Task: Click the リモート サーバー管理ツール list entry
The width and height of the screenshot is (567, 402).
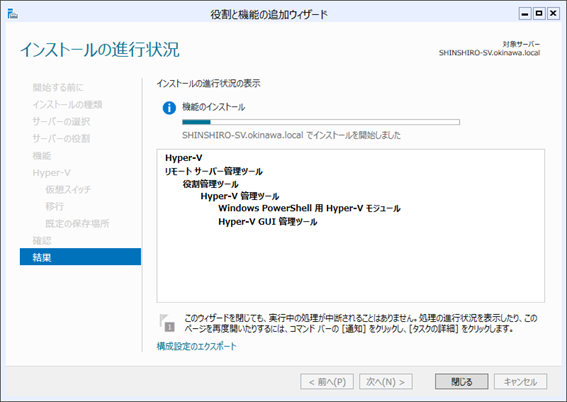Action: 214,171
